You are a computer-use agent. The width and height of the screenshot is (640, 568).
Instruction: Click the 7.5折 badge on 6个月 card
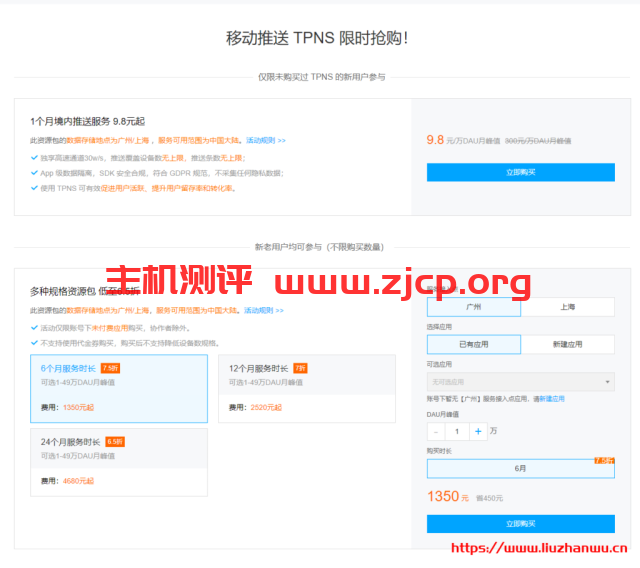pos(110,368)
